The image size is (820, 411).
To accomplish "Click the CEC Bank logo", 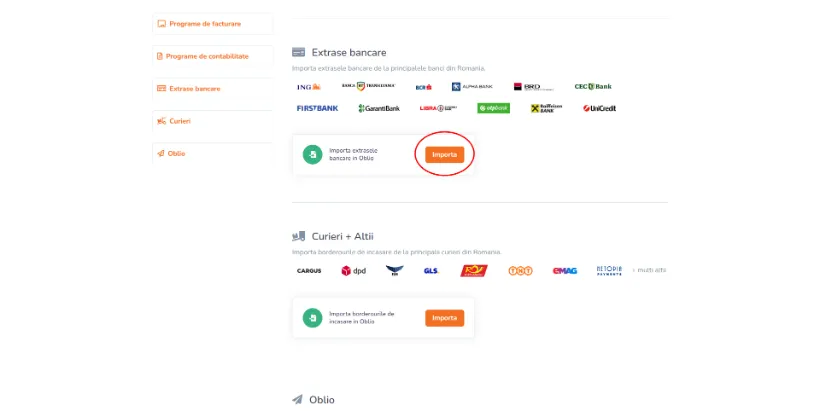I will (x=593, y=87).
